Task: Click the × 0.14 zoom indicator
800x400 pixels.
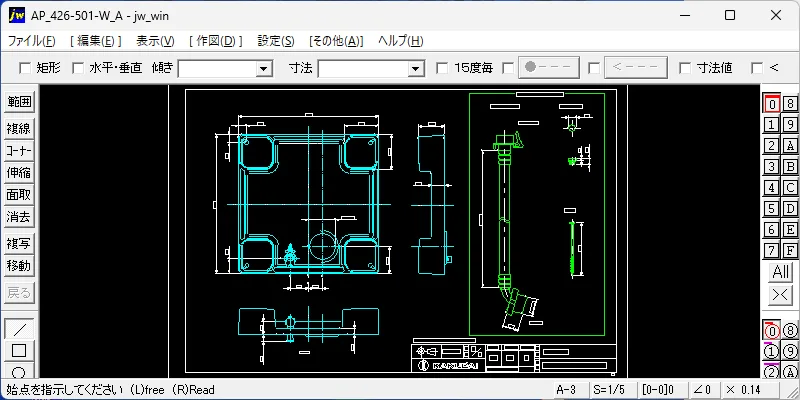Action: [748, 390]
